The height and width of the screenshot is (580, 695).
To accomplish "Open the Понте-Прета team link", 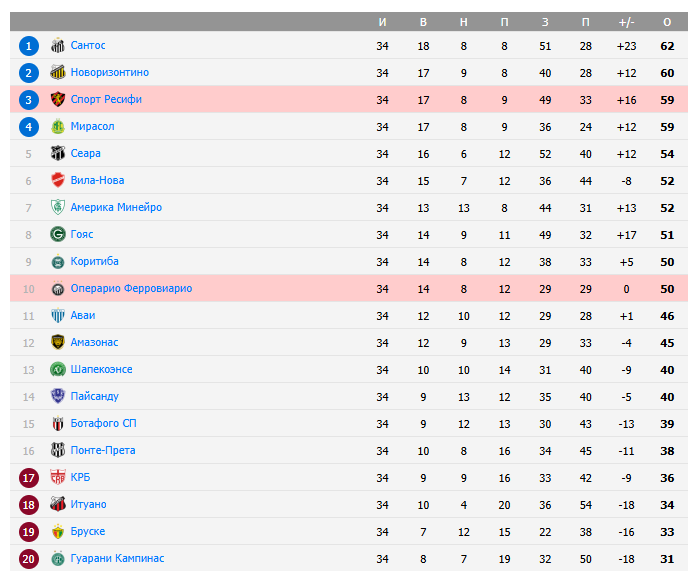I will point(103,451).
